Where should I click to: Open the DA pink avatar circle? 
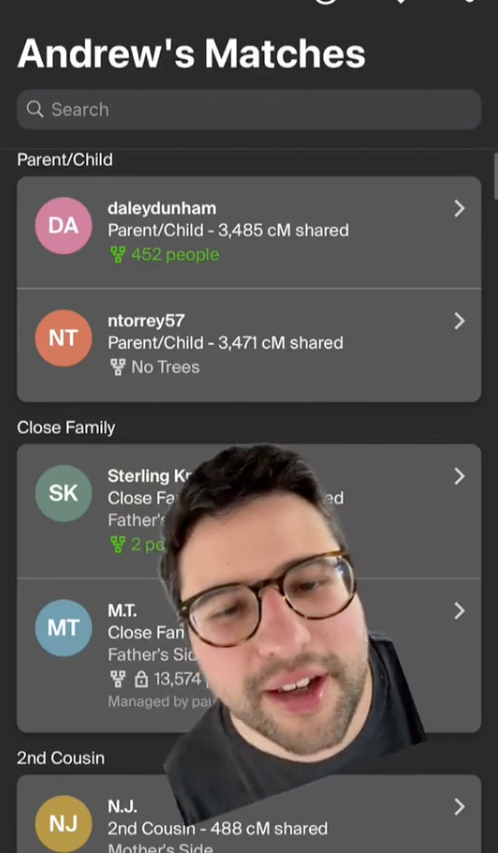click(x=63, y=226)
